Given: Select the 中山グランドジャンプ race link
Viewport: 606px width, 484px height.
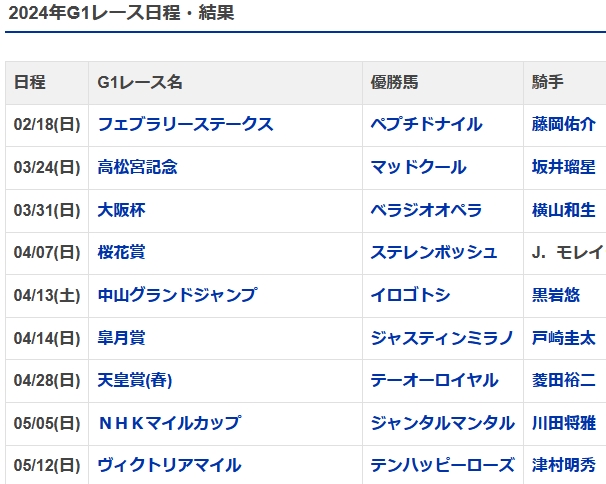Looking at the screenshot, I should (x=177, y=295).
